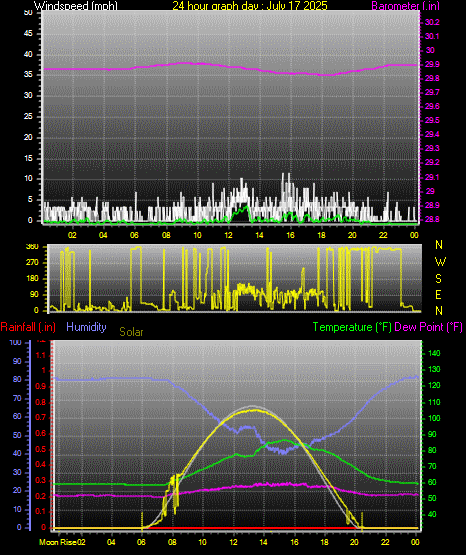Click the 140 temperature scale value
466x555 pixels.
(x=434, y=353)
